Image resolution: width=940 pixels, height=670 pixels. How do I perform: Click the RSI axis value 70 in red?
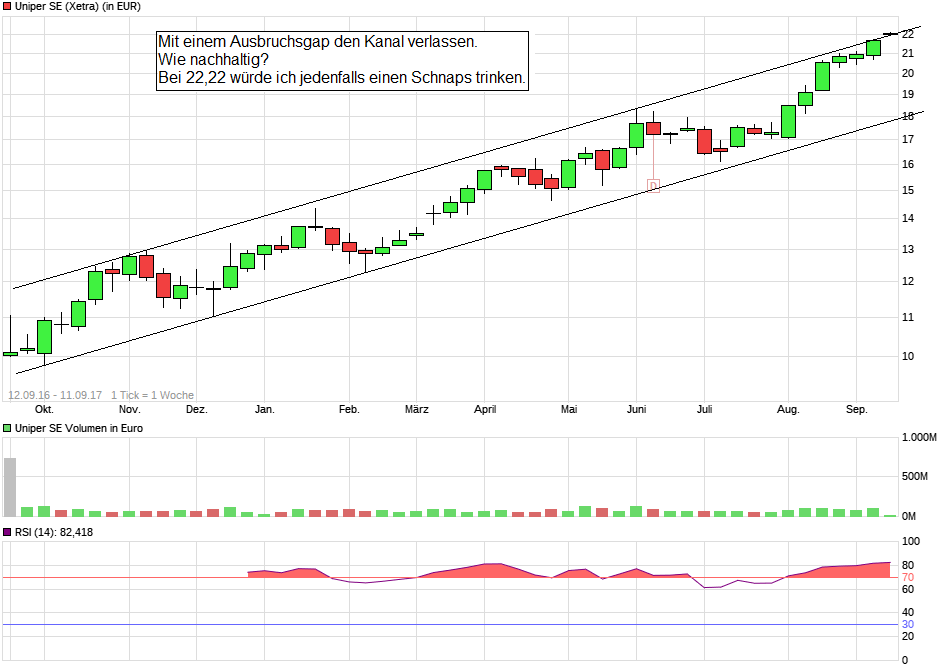point(908,578)
